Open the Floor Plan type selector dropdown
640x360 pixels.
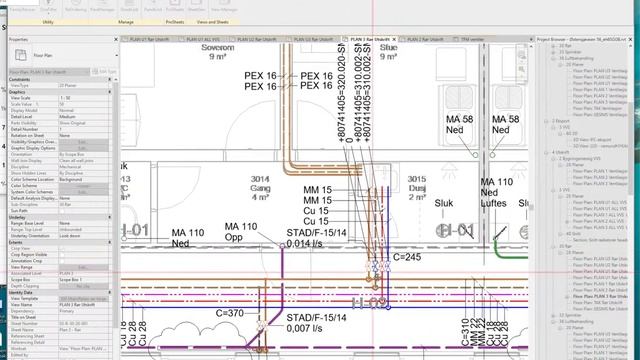(117, 55)
